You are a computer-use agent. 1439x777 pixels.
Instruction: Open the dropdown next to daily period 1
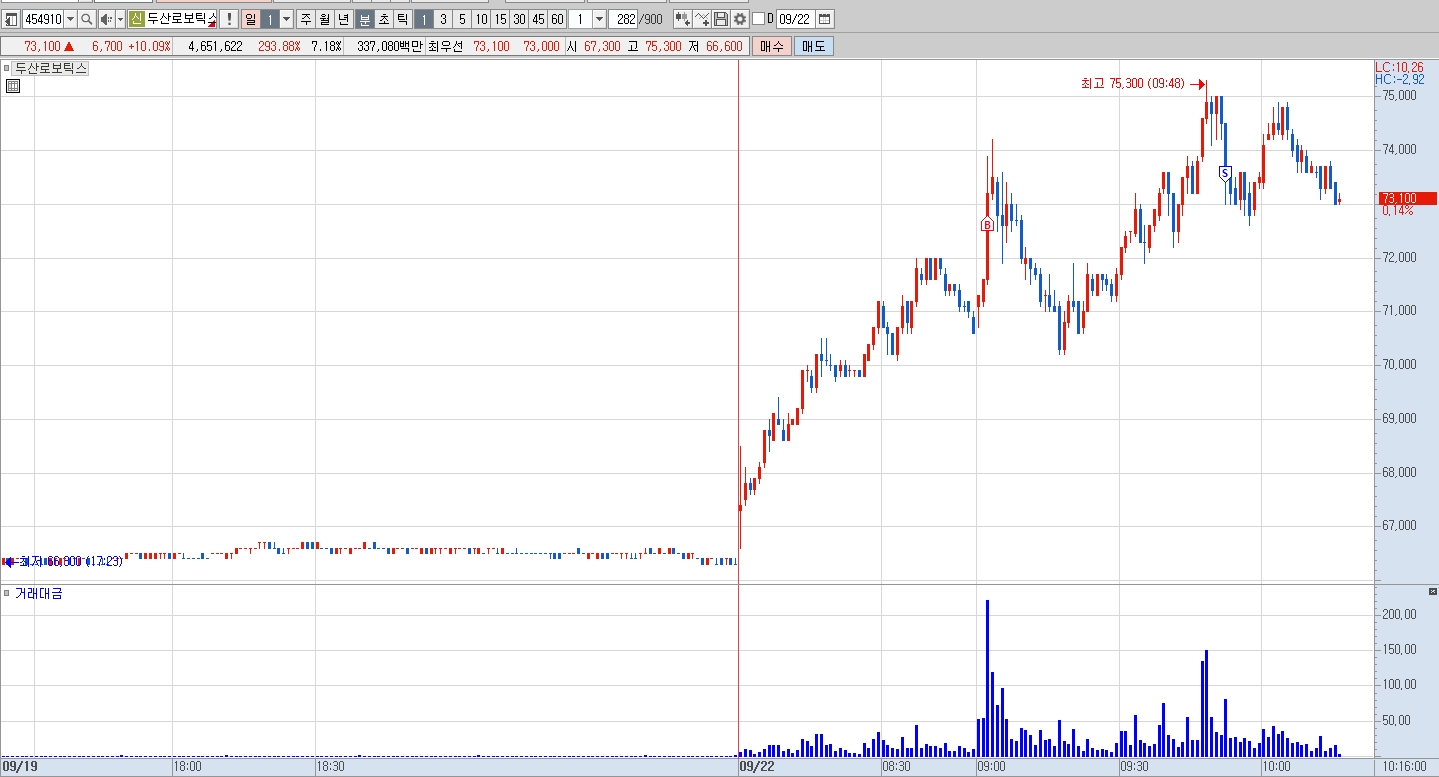[287, 19]
